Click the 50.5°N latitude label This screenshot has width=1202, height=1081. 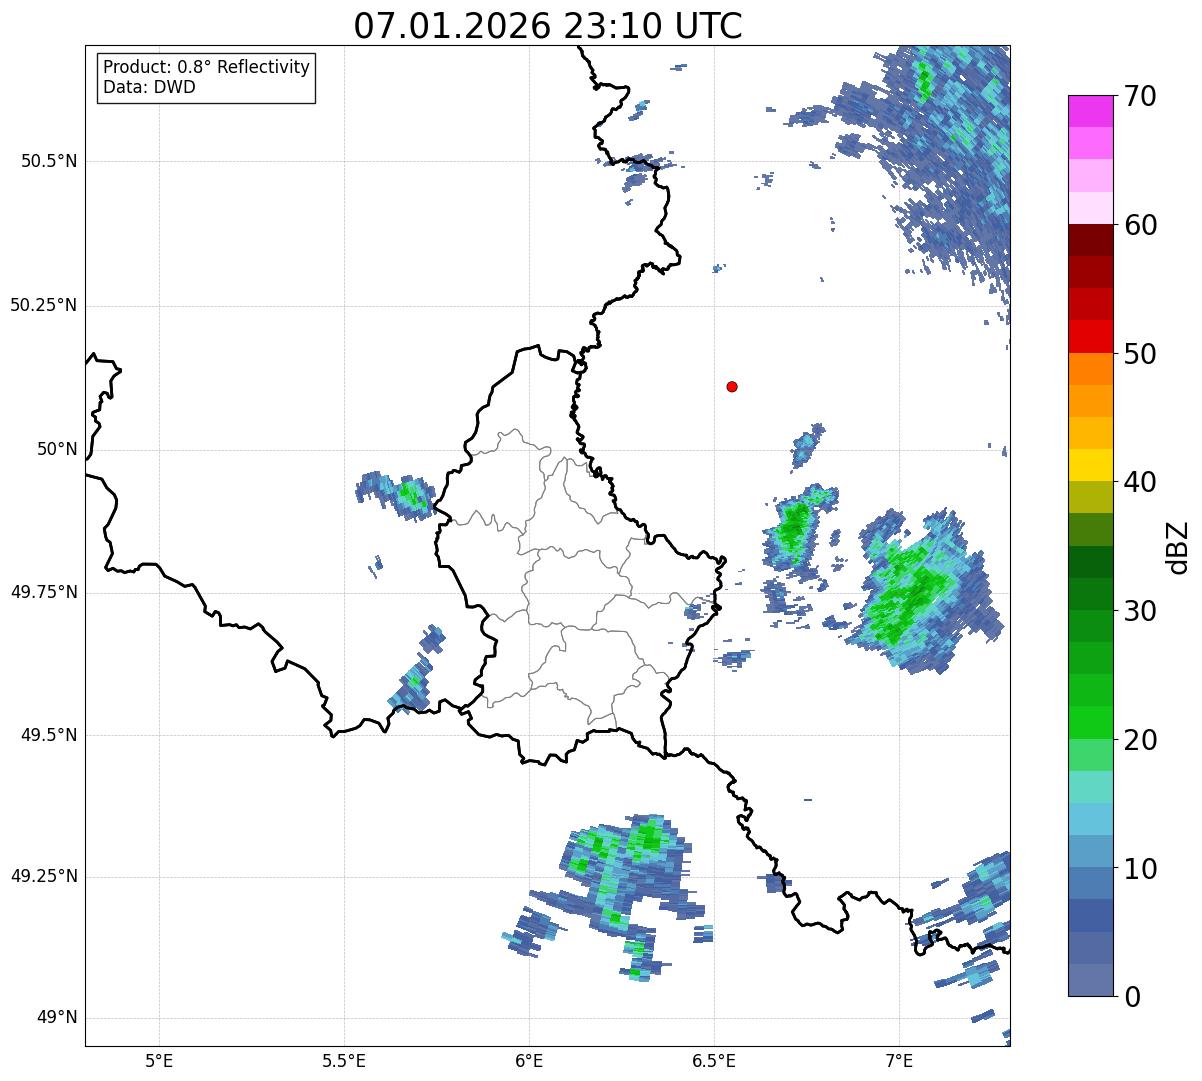click(x=49, y=161)
